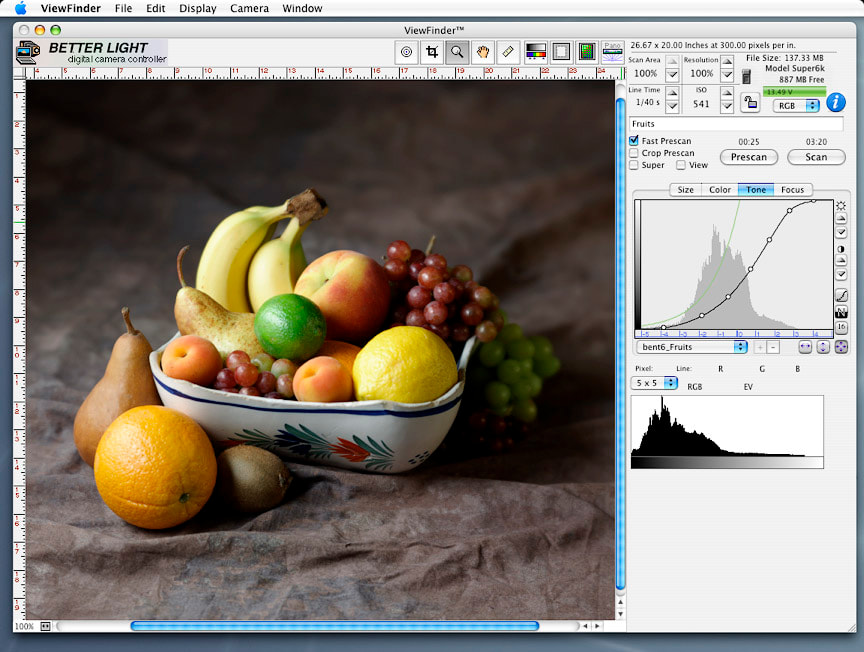Viewport: 864px width, 652px height.
Task: Uncheck the Fast Prescan checkbox
Action: [634, 141]
